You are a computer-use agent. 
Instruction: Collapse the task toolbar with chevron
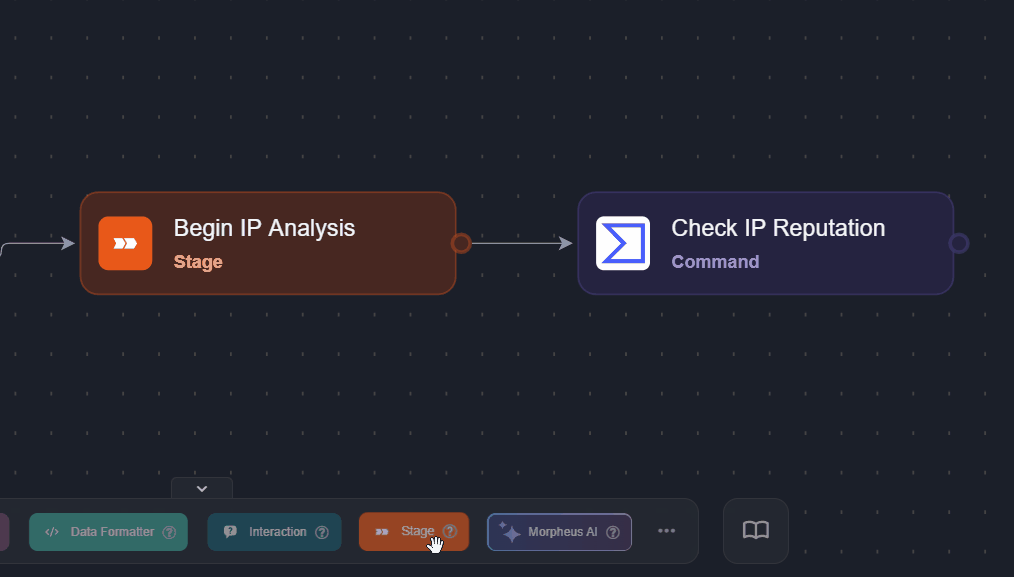tap(202, 488)
